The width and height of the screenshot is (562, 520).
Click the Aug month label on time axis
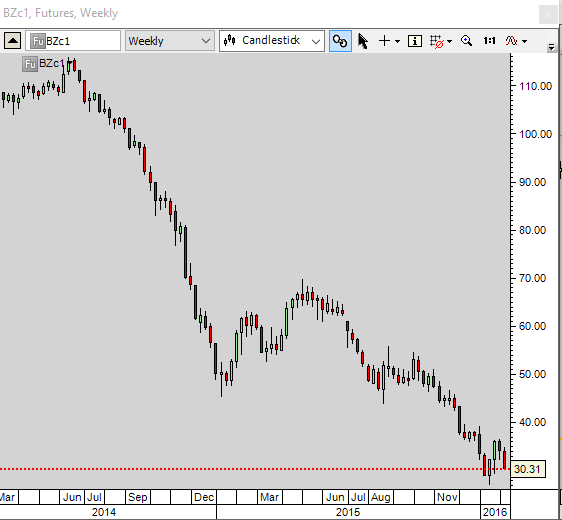pos(380,497)
